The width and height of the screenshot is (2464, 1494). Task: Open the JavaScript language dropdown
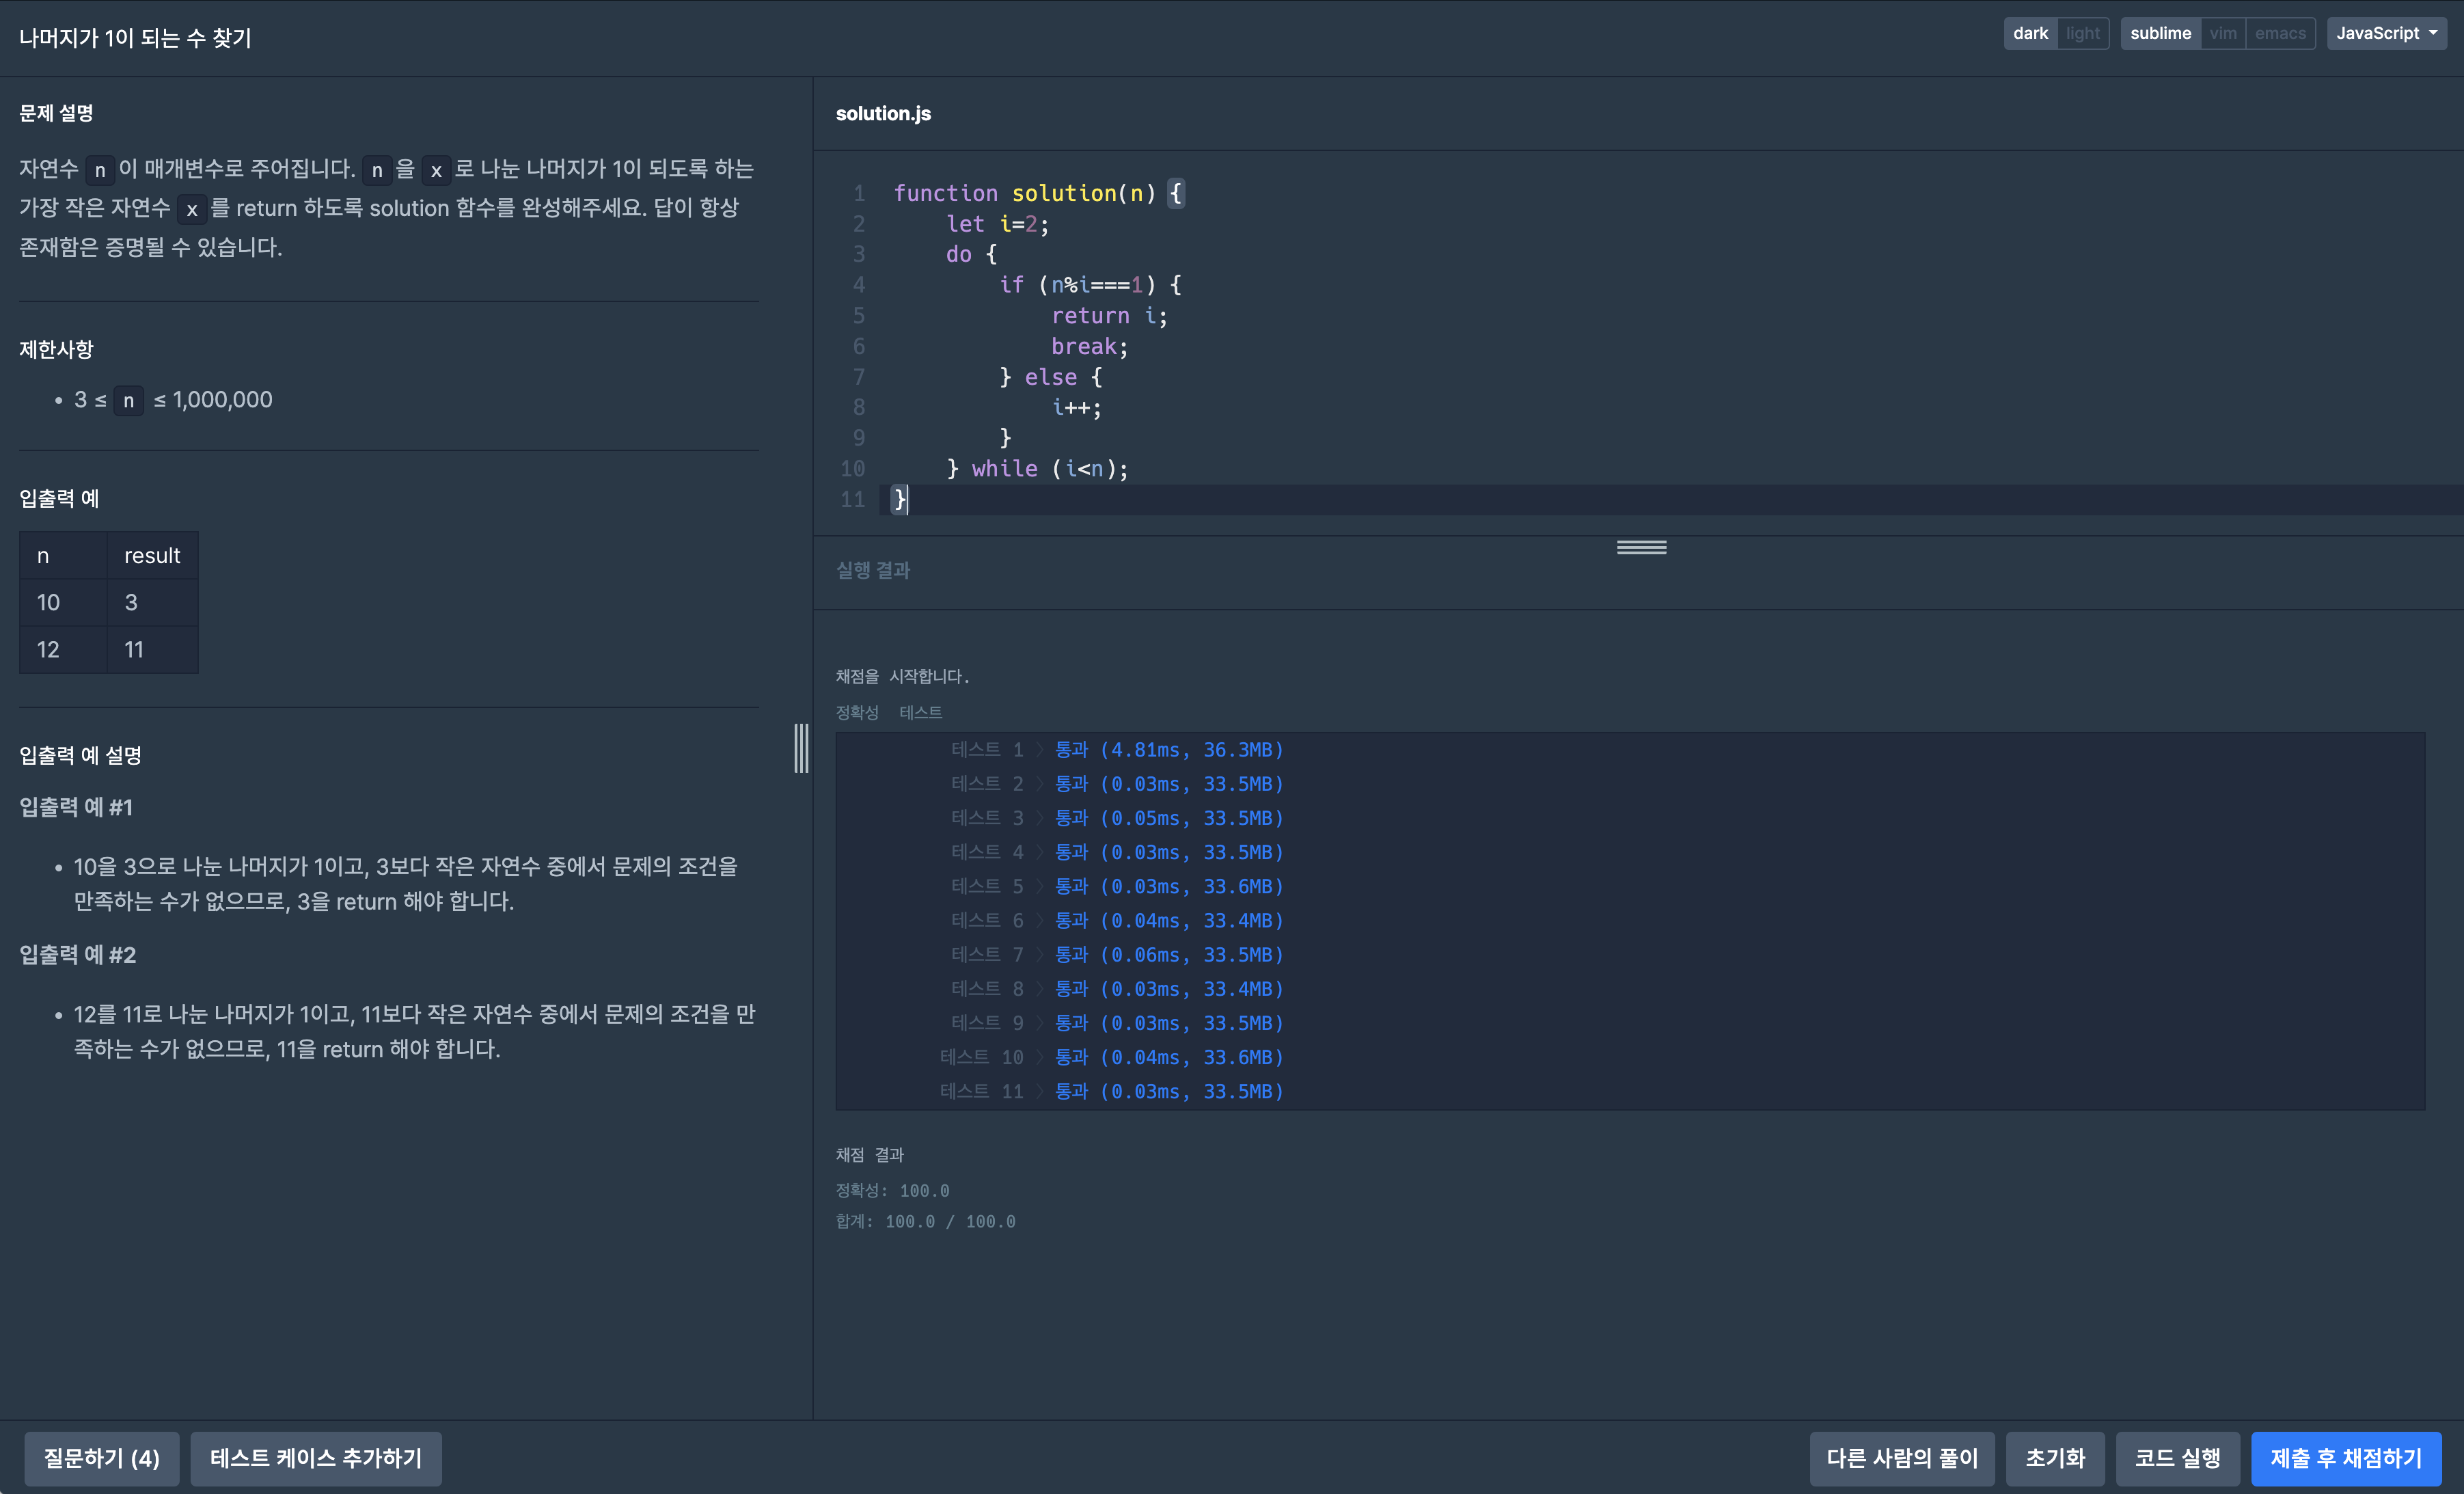[2386, 33]
